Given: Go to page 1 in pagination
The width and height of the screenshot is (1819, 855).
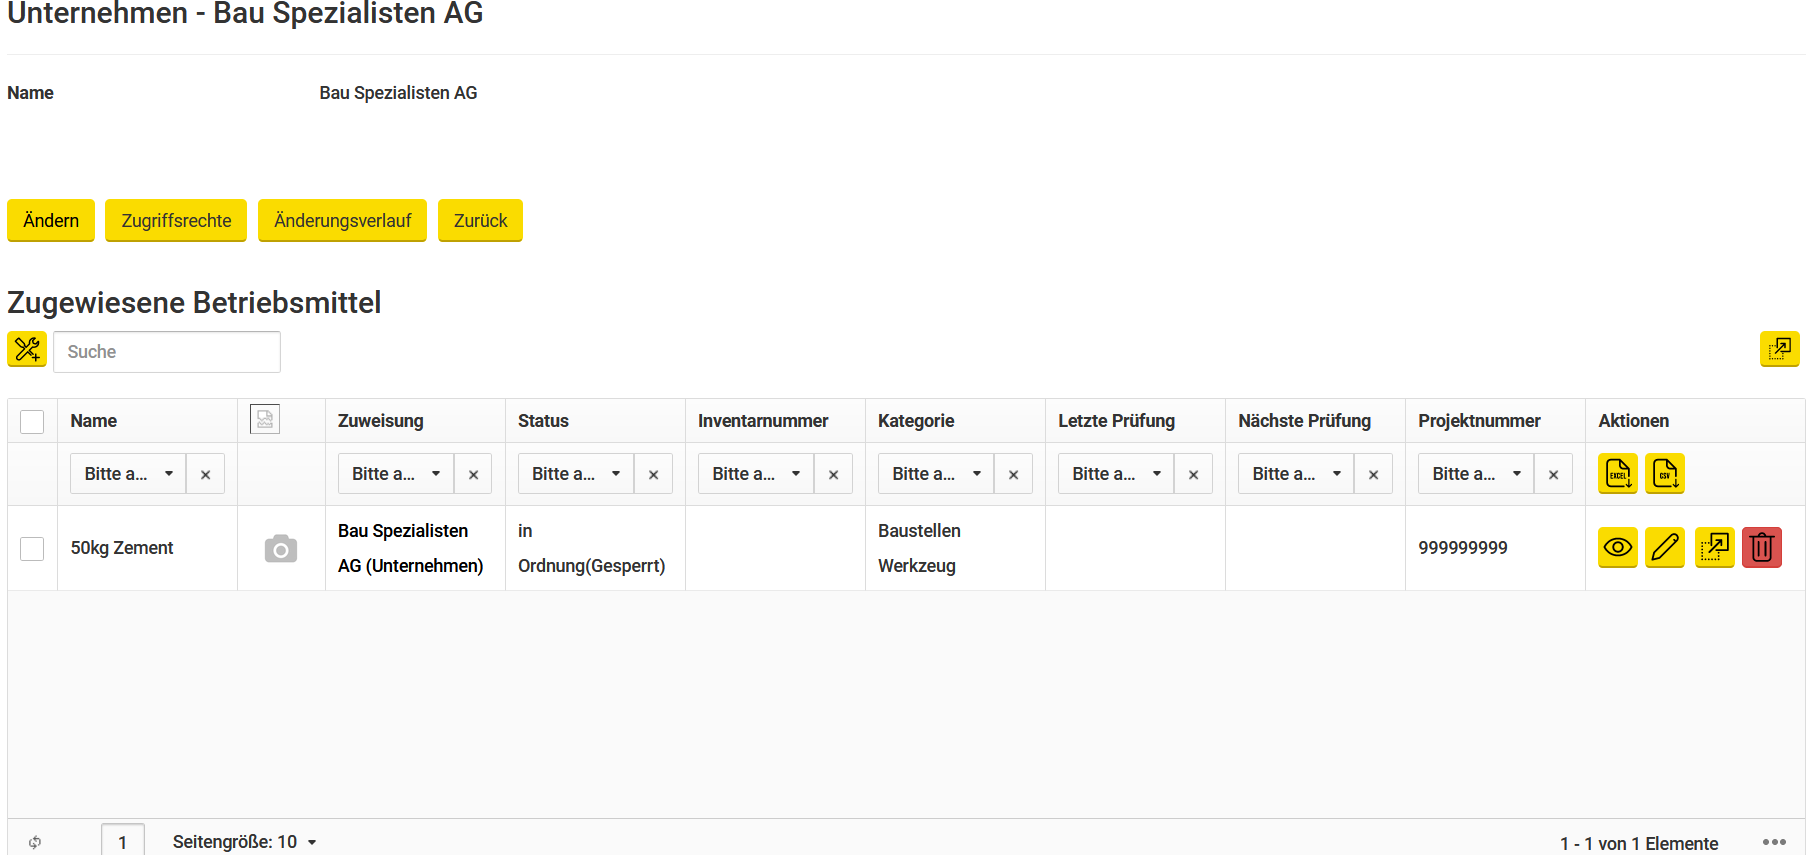Looking at the screenshot, I should (x=123, y=841).
